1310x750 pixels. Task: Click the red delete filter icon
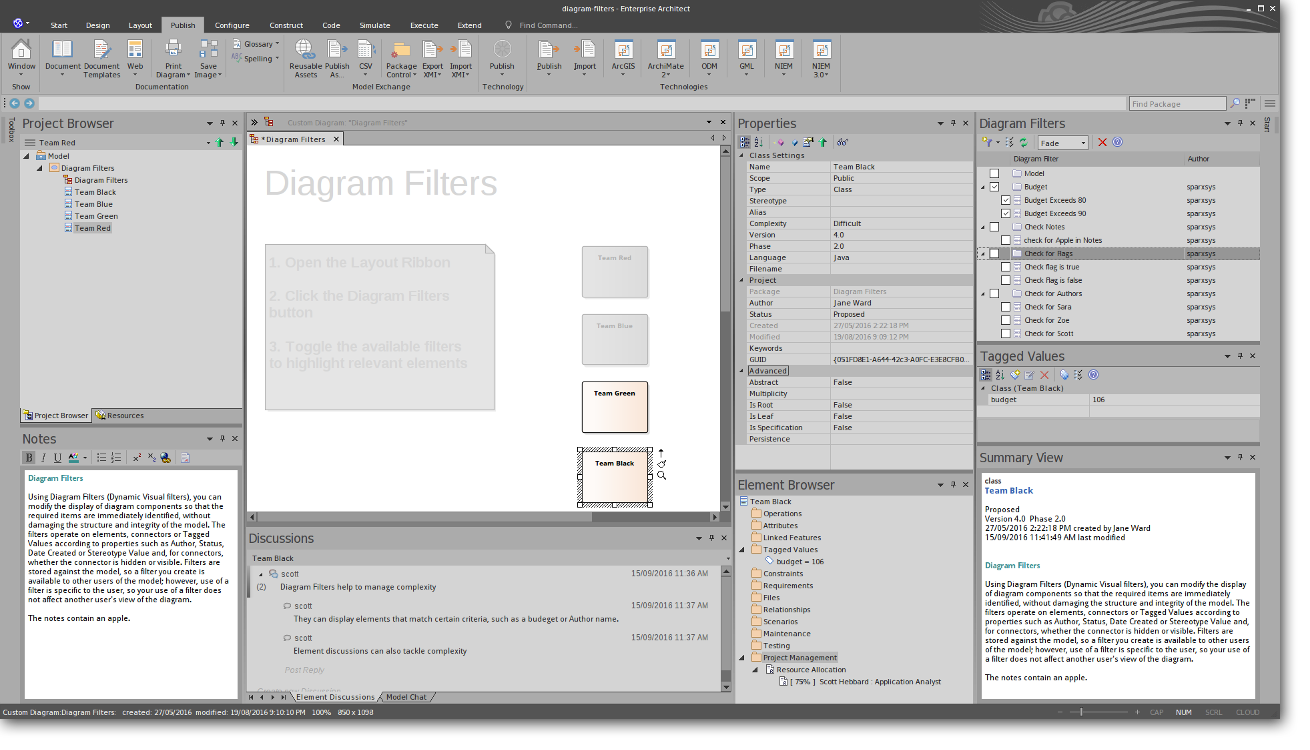(x=1103, y=143)
